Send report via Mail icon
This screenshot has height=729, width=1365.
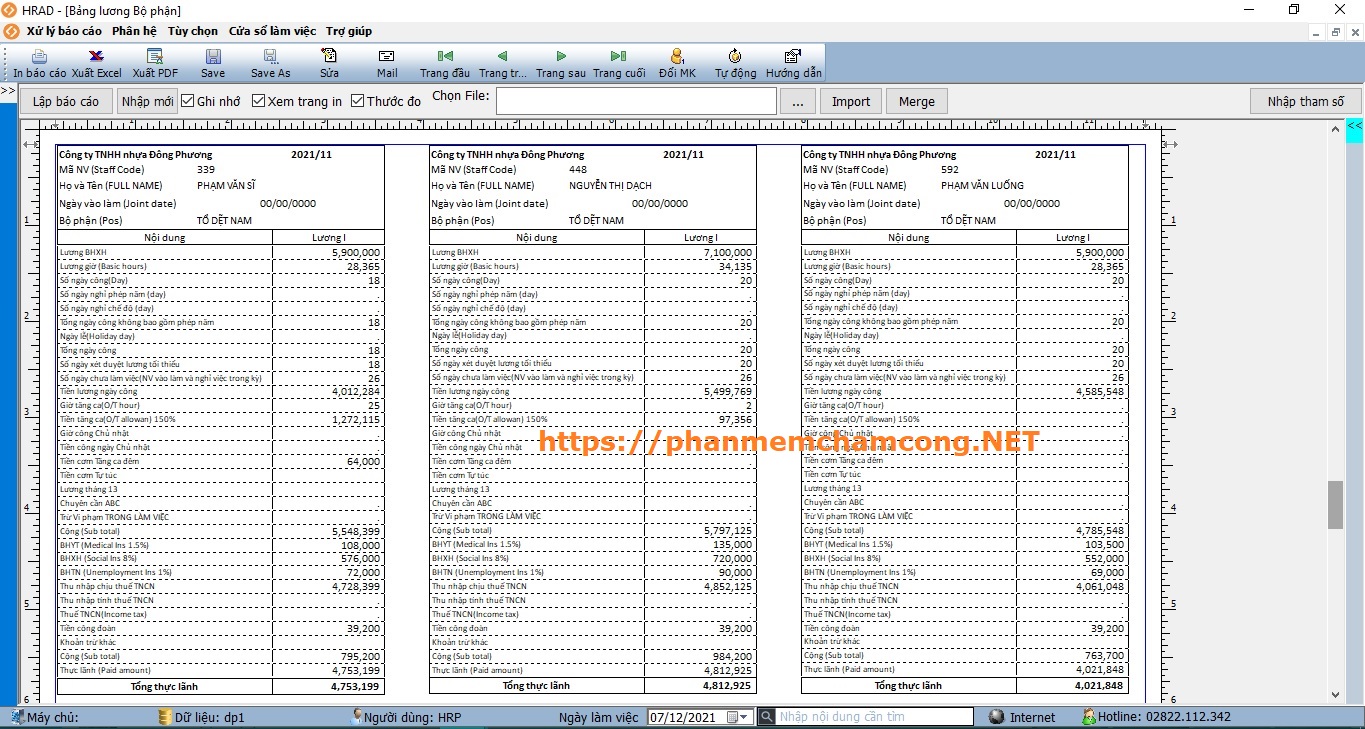click(387, 57)
